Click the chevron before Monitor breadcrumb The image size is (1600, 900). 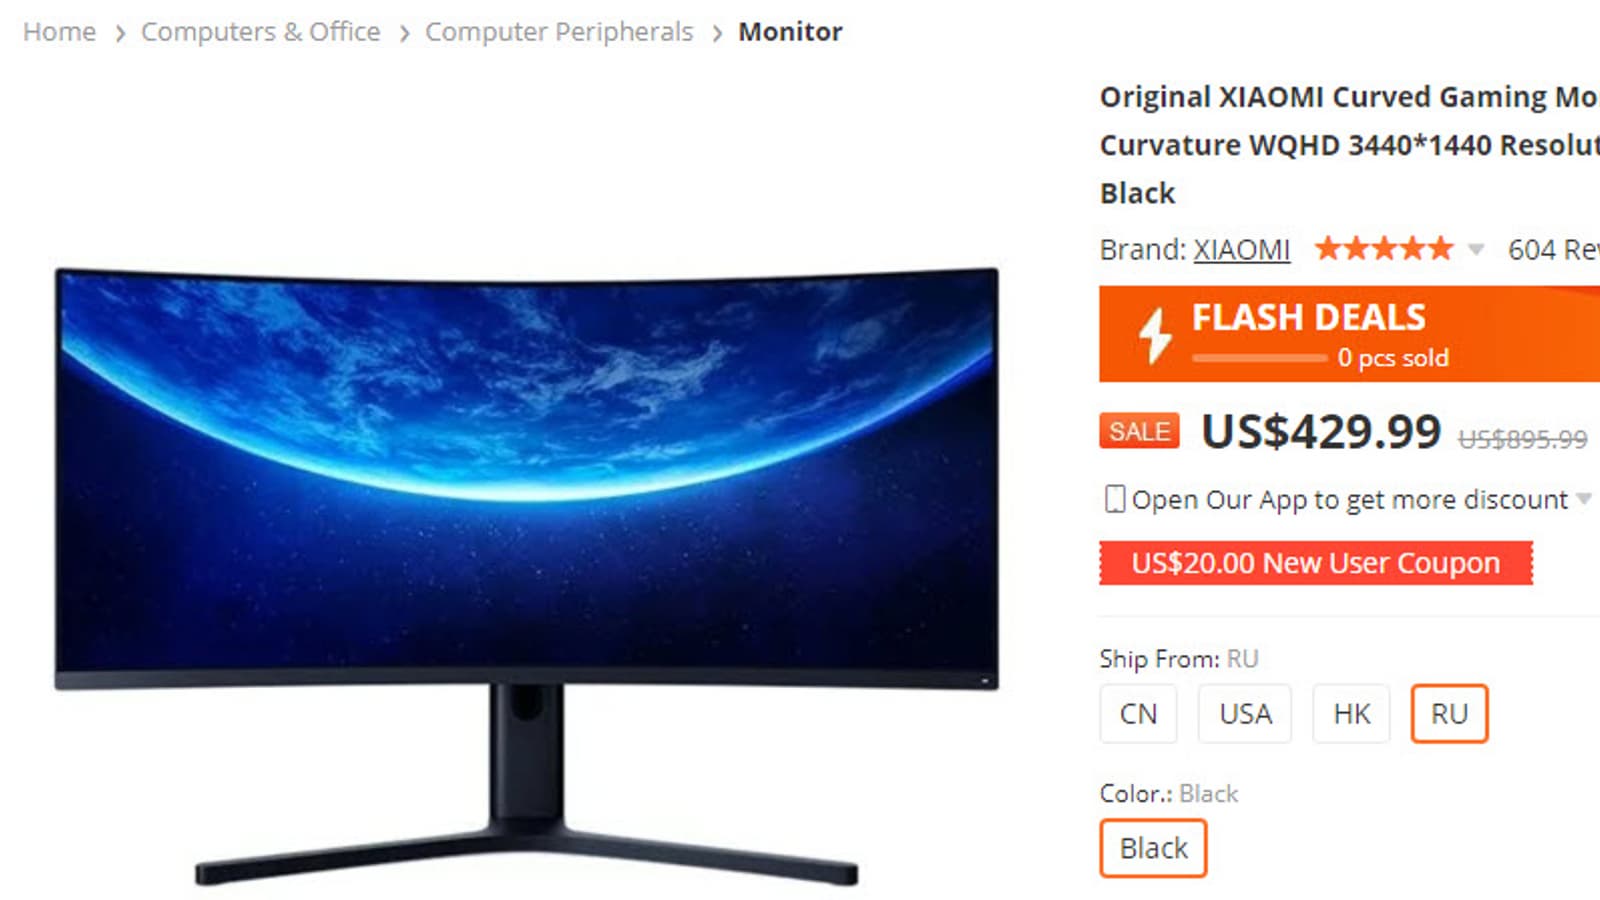point(717,34)
